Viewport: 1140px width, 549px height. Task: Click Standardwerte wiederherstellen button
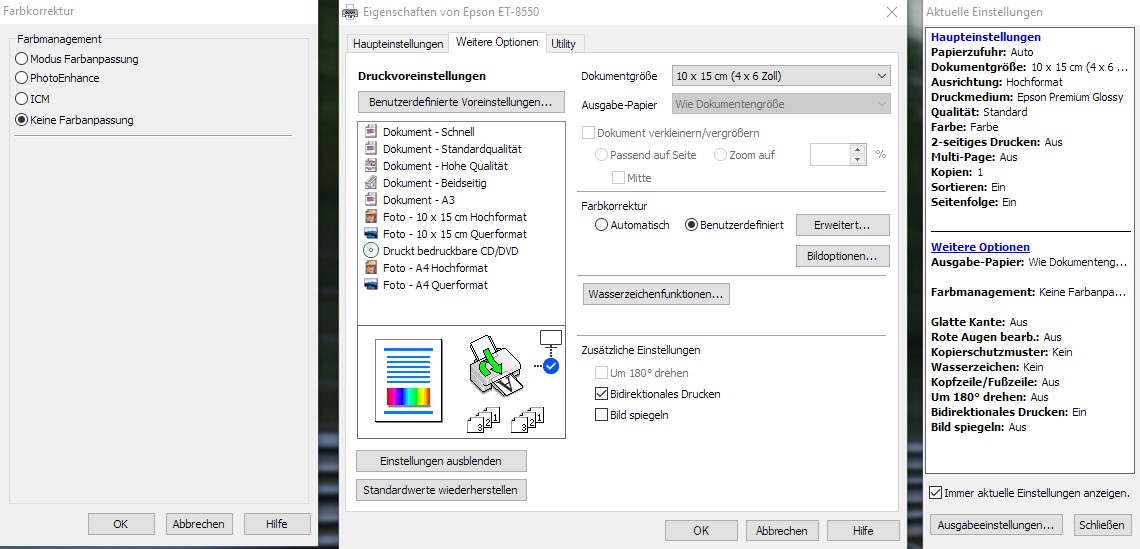[441, 490]
